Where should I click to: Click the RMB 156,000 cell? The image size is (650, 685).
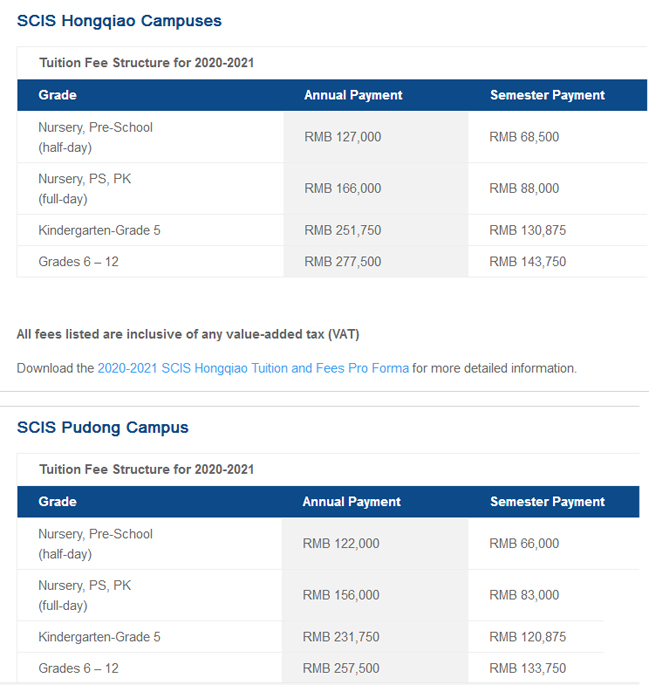coord(341,595)
